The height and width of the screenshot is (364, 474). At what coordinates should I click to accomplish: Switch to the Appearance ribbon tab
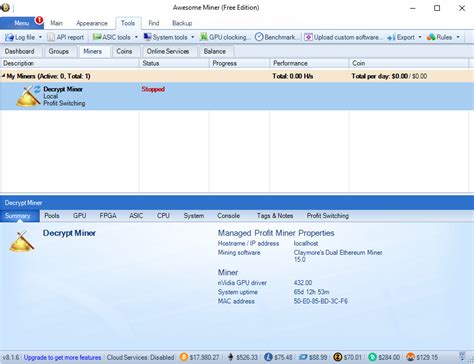click(x=92, y=23)
